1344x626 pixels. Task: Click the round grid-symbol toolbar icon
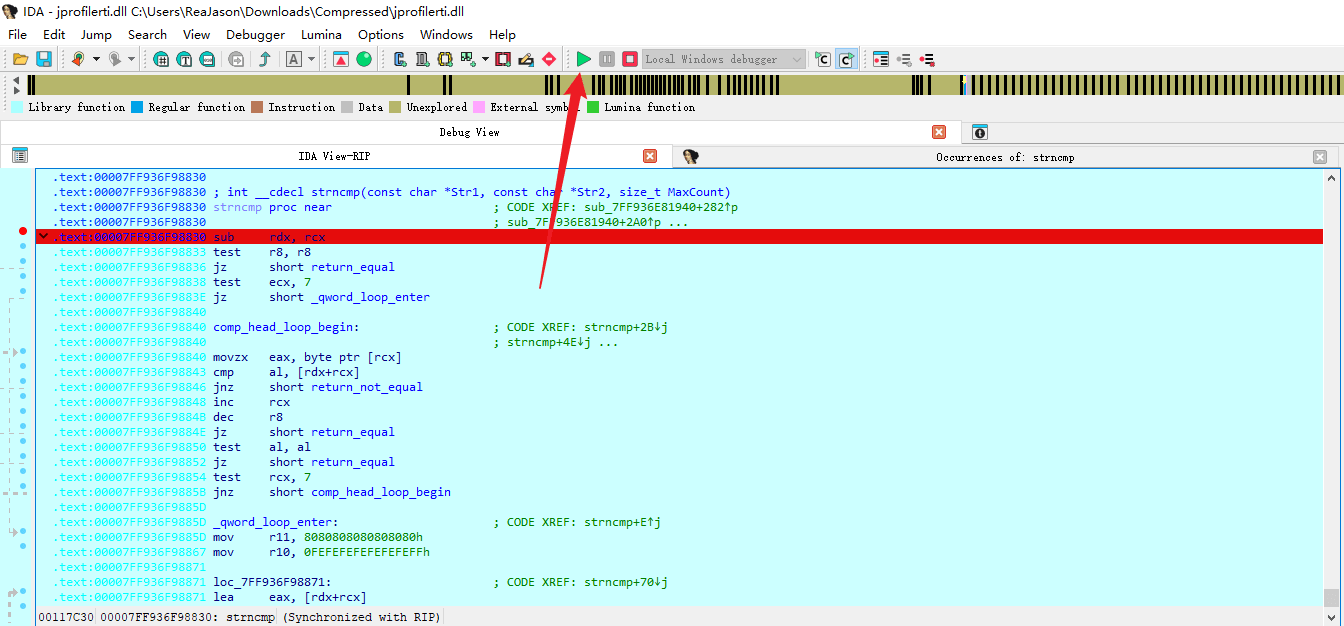[x=161, y=59]
